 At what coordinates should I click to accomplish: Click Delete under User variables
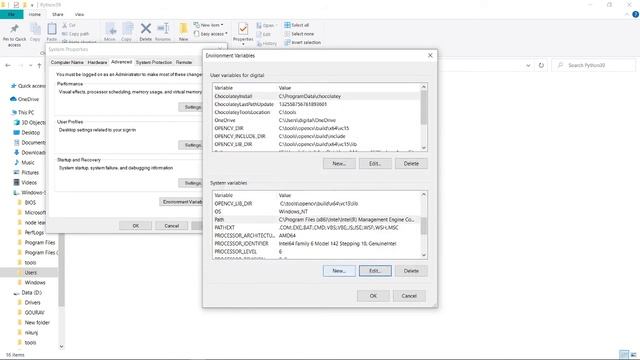point(411,163)
